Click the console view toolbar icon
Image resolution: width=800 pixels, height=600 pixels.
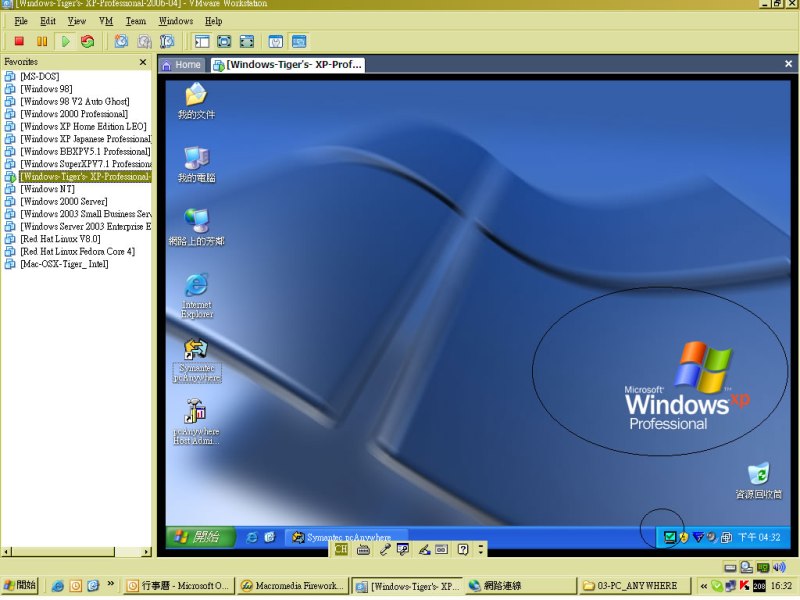299,41
